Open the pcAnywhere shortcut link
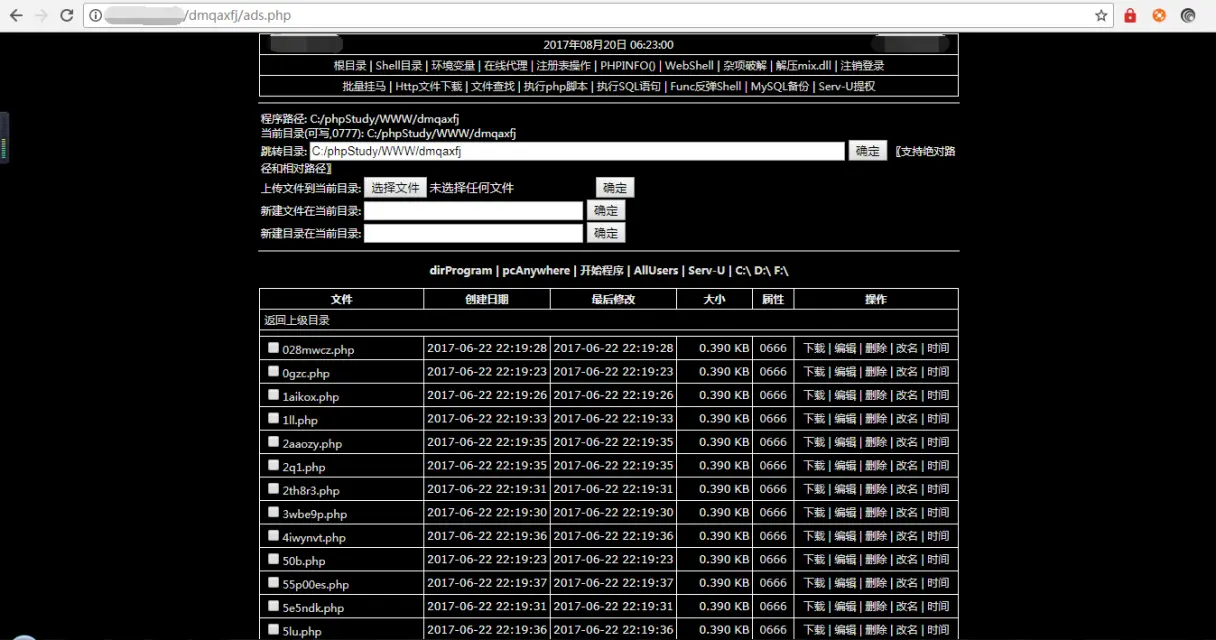Screen dimensions: 1216x640 point(536,271)
